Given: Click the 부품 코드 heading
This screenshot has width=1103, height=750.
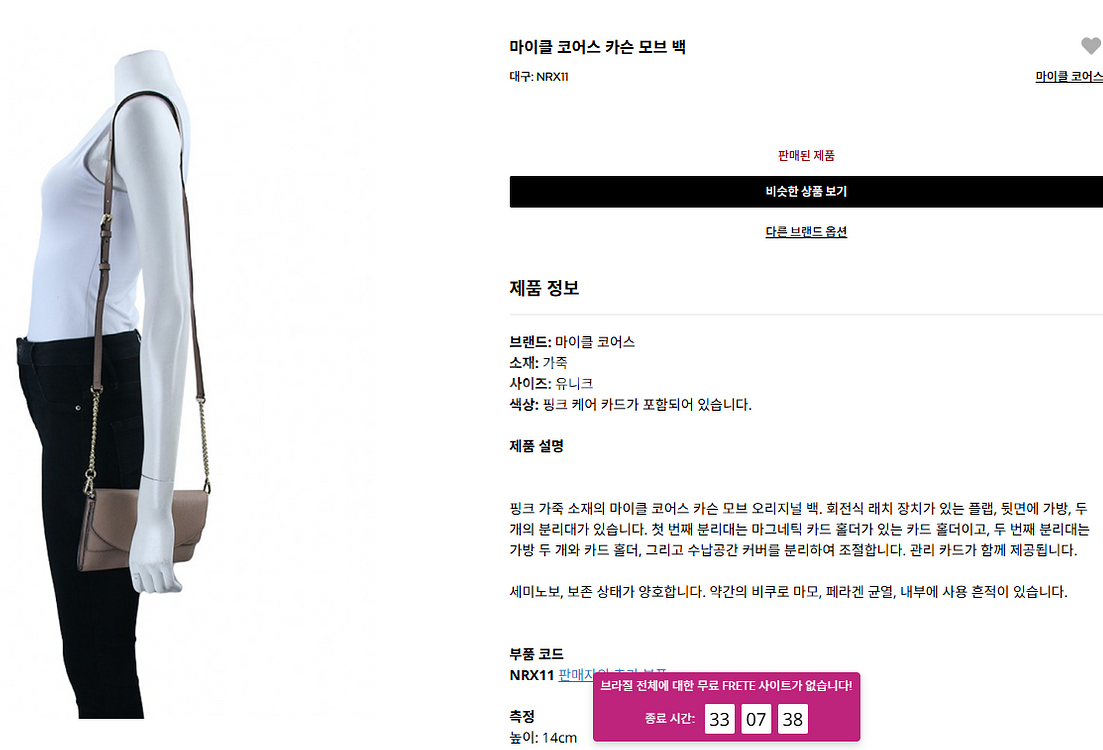Looking at the screenshot, I should coord(537,654).
